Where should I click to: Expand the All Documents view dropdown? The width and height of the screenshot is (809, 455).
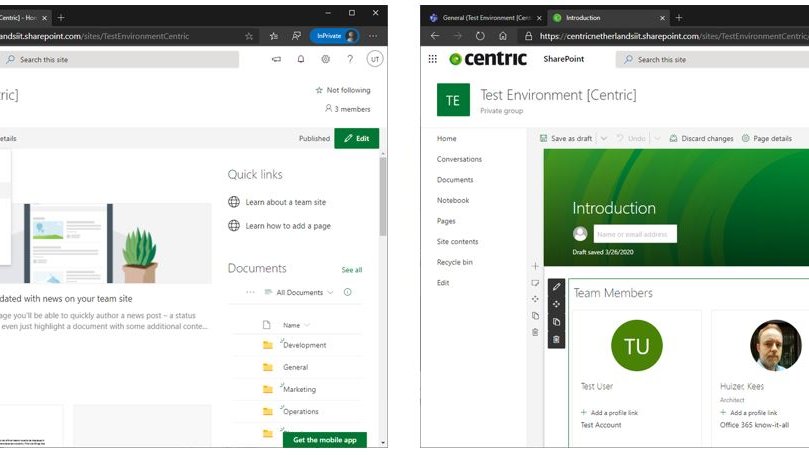[x=299, y=292]
